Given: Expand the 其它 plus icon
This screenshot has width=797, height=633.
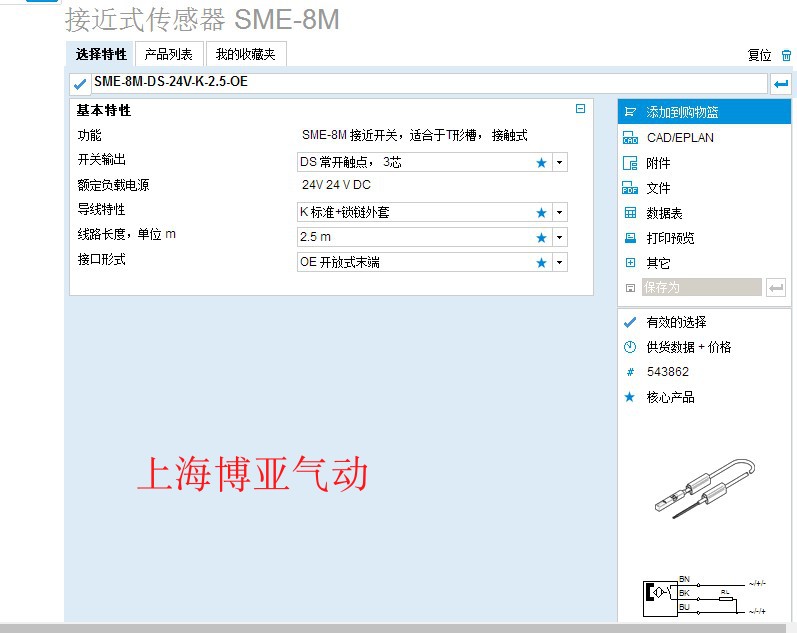Looking at the screenshot, I should [x=630, y=263].
